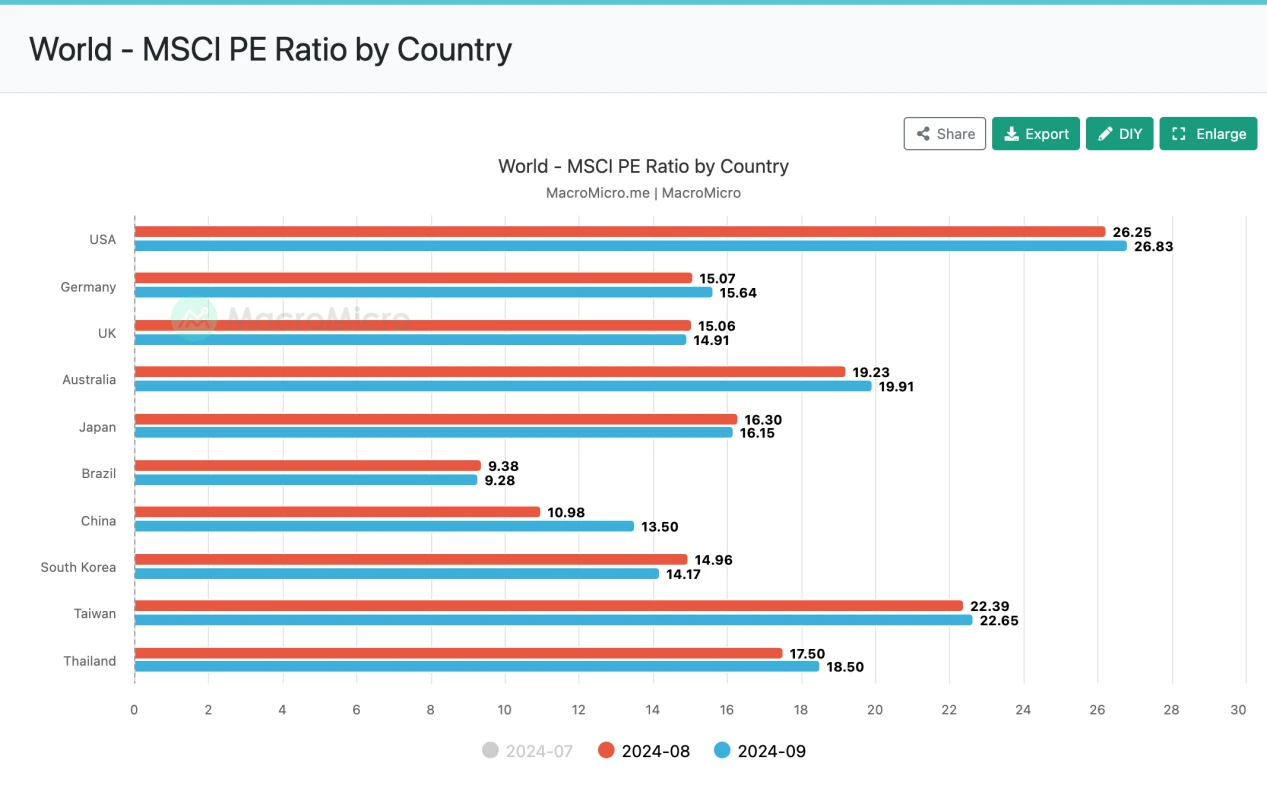Click the UK axis label
The image size is (1267, 785).
point(107,333)
